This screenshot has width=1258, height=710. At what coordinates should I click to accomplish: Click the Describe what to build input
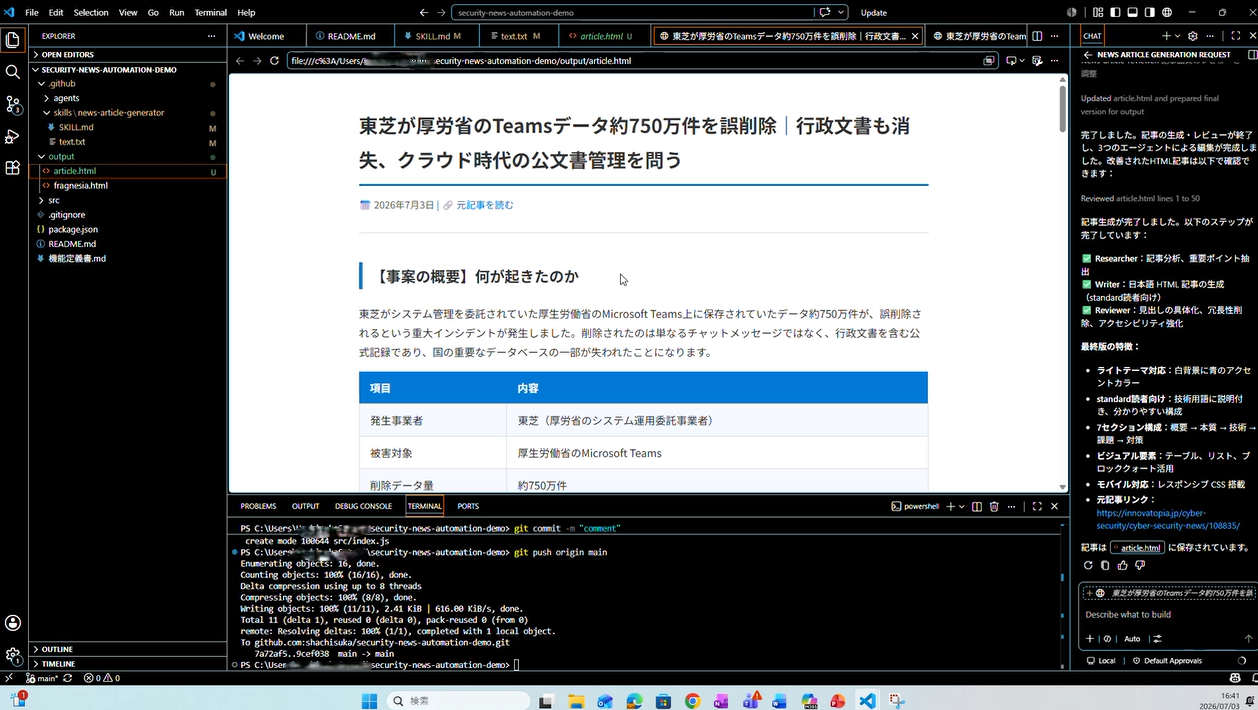1166,614
